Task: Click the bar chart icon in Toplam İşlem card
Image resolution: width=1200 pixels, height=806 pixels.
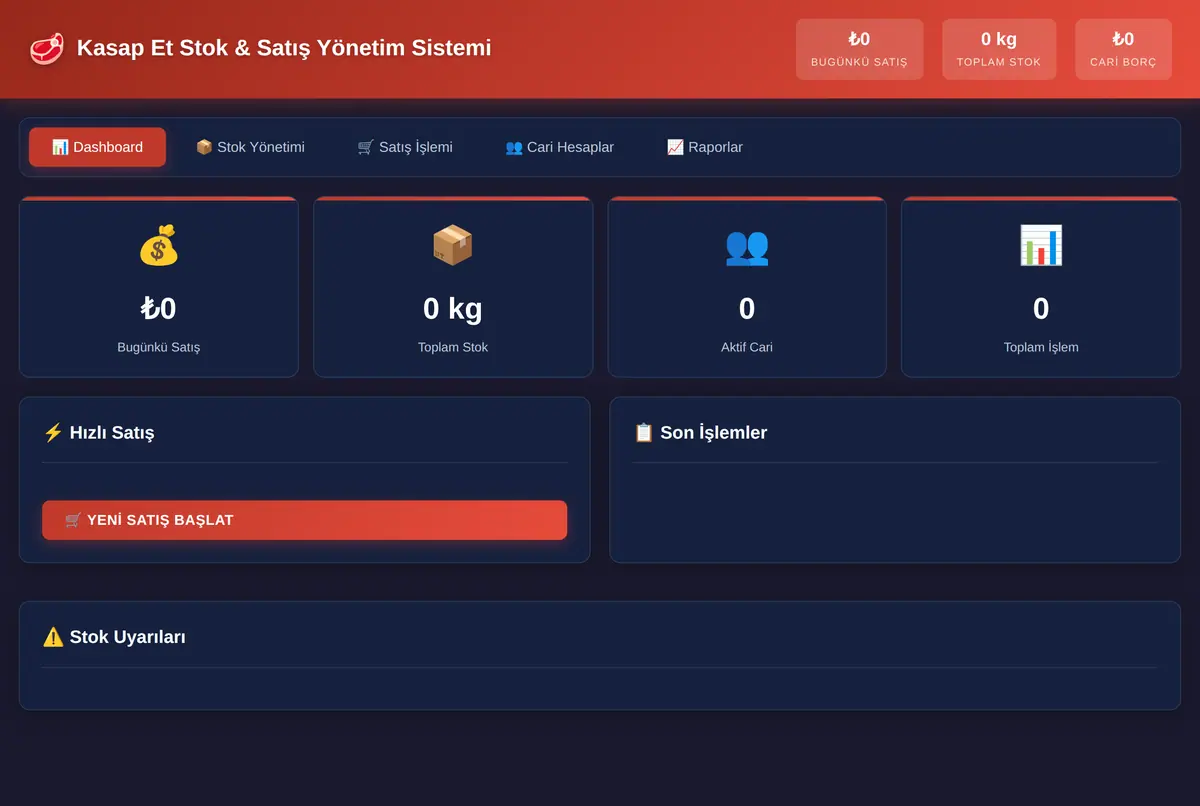Action: pyautogui.click(x=1041, y=245)
